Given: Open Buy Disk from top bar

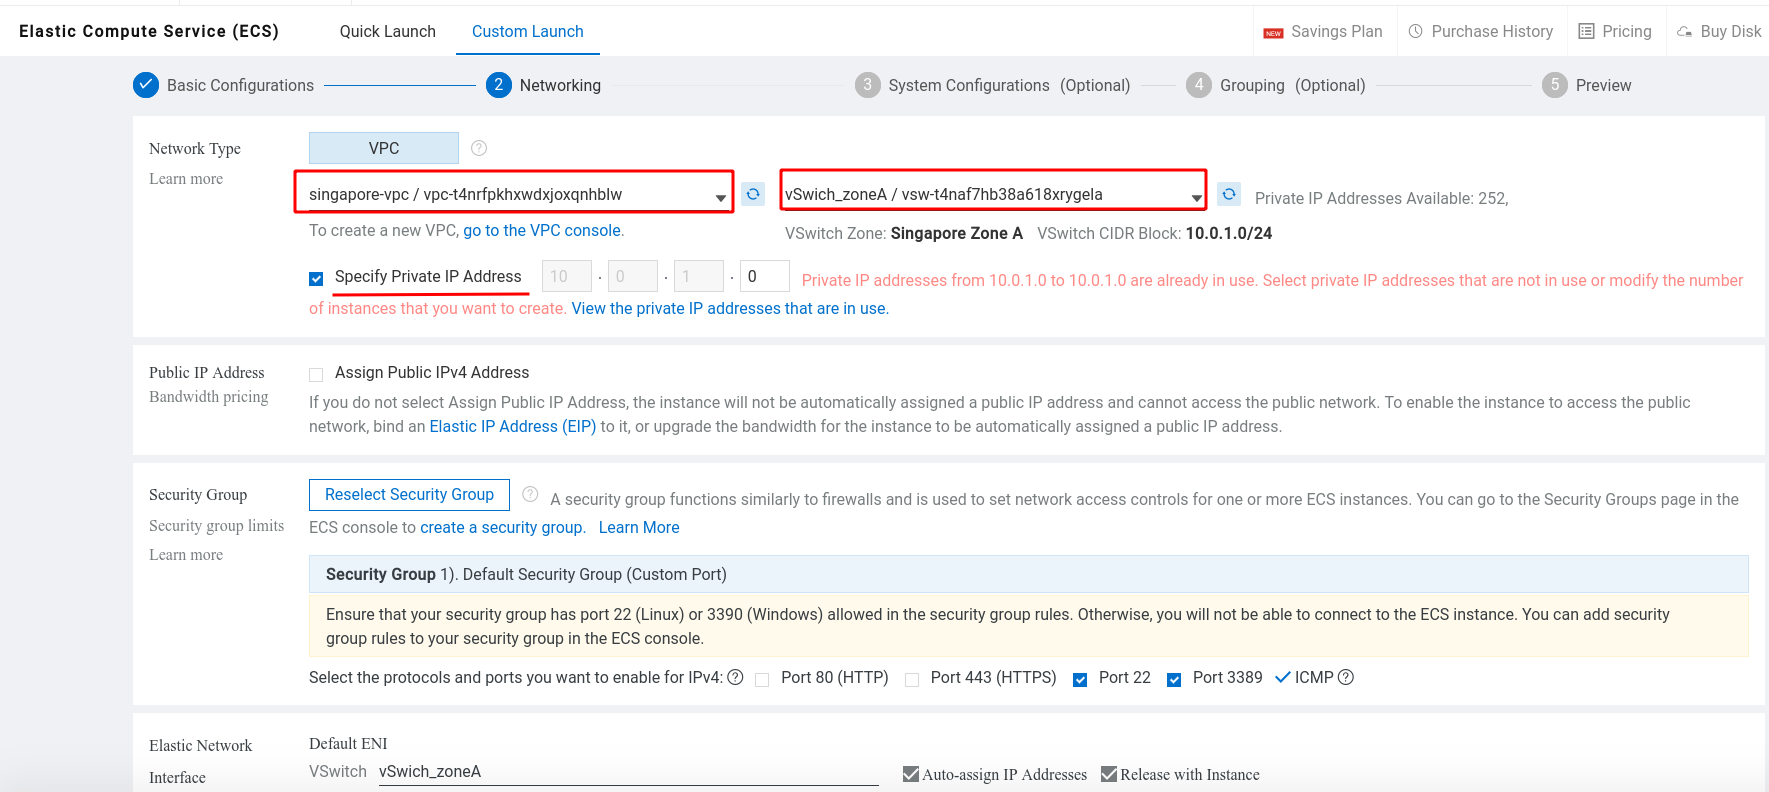Looking at the screenshot, I should pyautogui.click(x=1719, y=31).
